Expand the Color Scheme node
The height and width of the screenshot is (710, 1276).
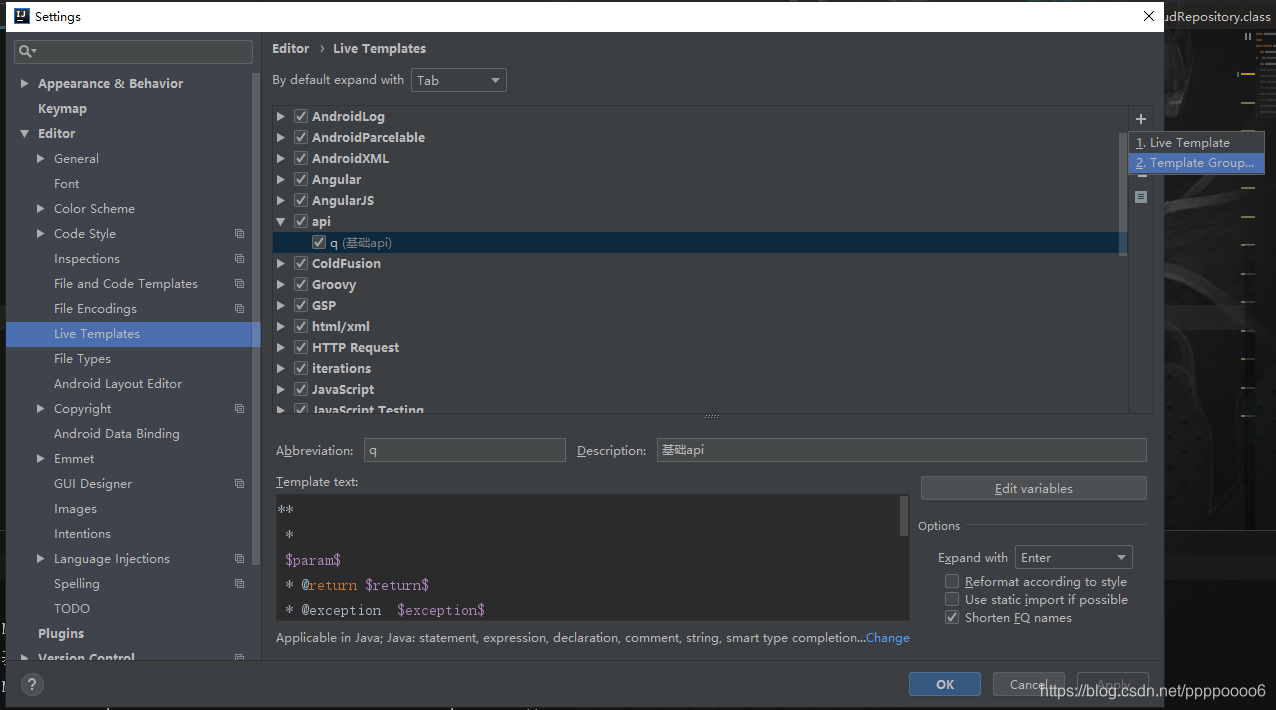point(40,209)
